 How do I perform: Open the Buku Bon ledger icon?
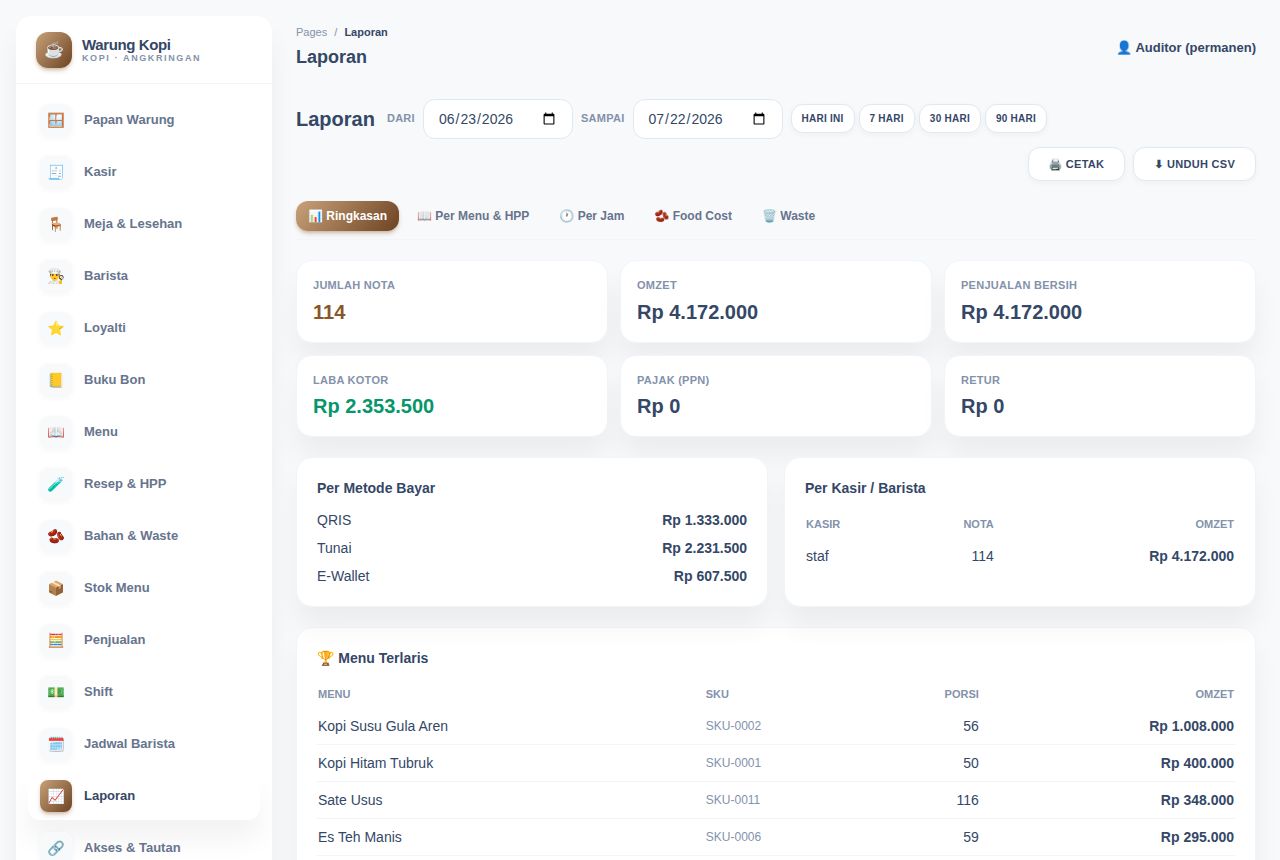(56, 380)
